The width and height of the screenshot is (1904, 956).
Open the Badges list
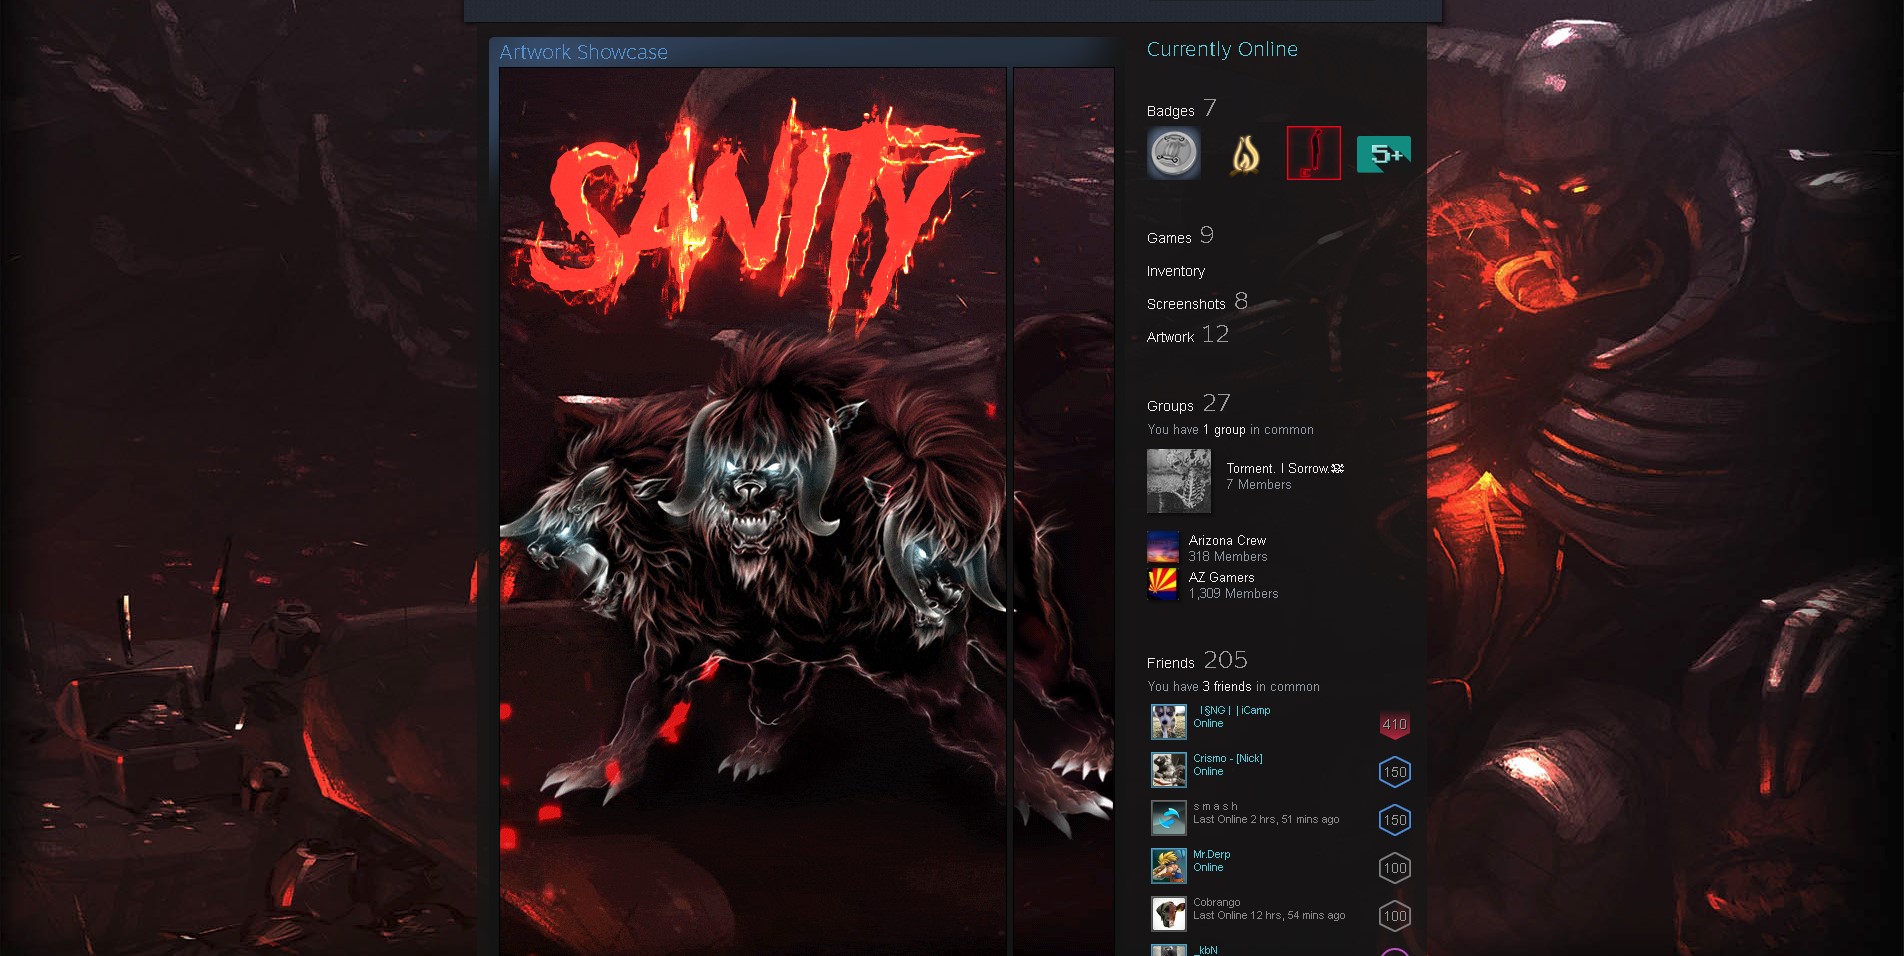point(1171,111)
